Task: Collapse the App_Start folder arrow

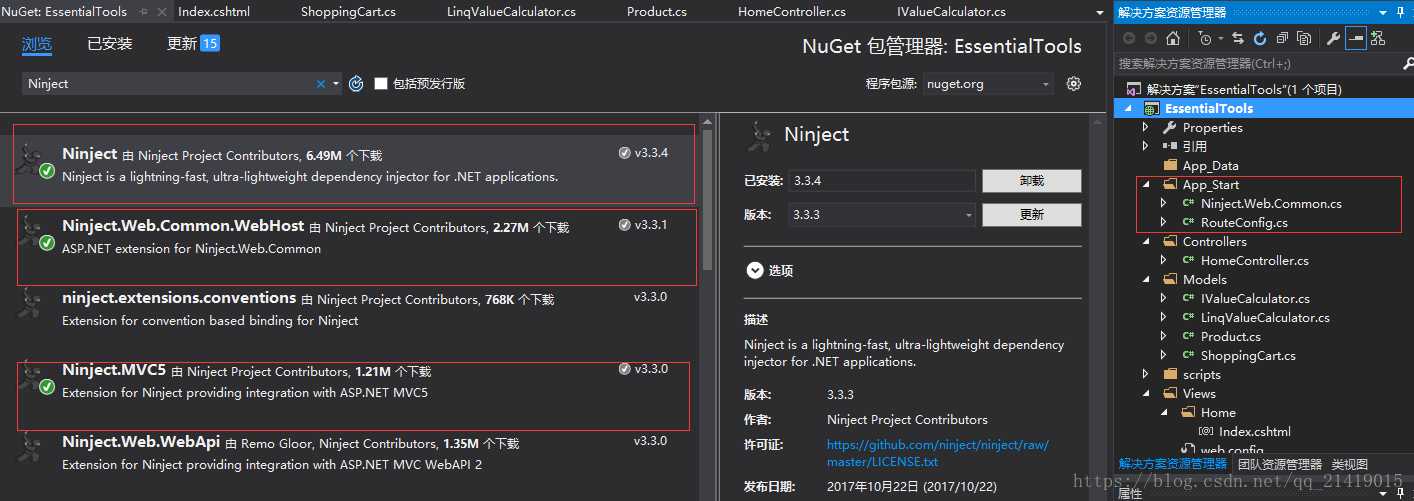Action: click(x=1147, y=184)
